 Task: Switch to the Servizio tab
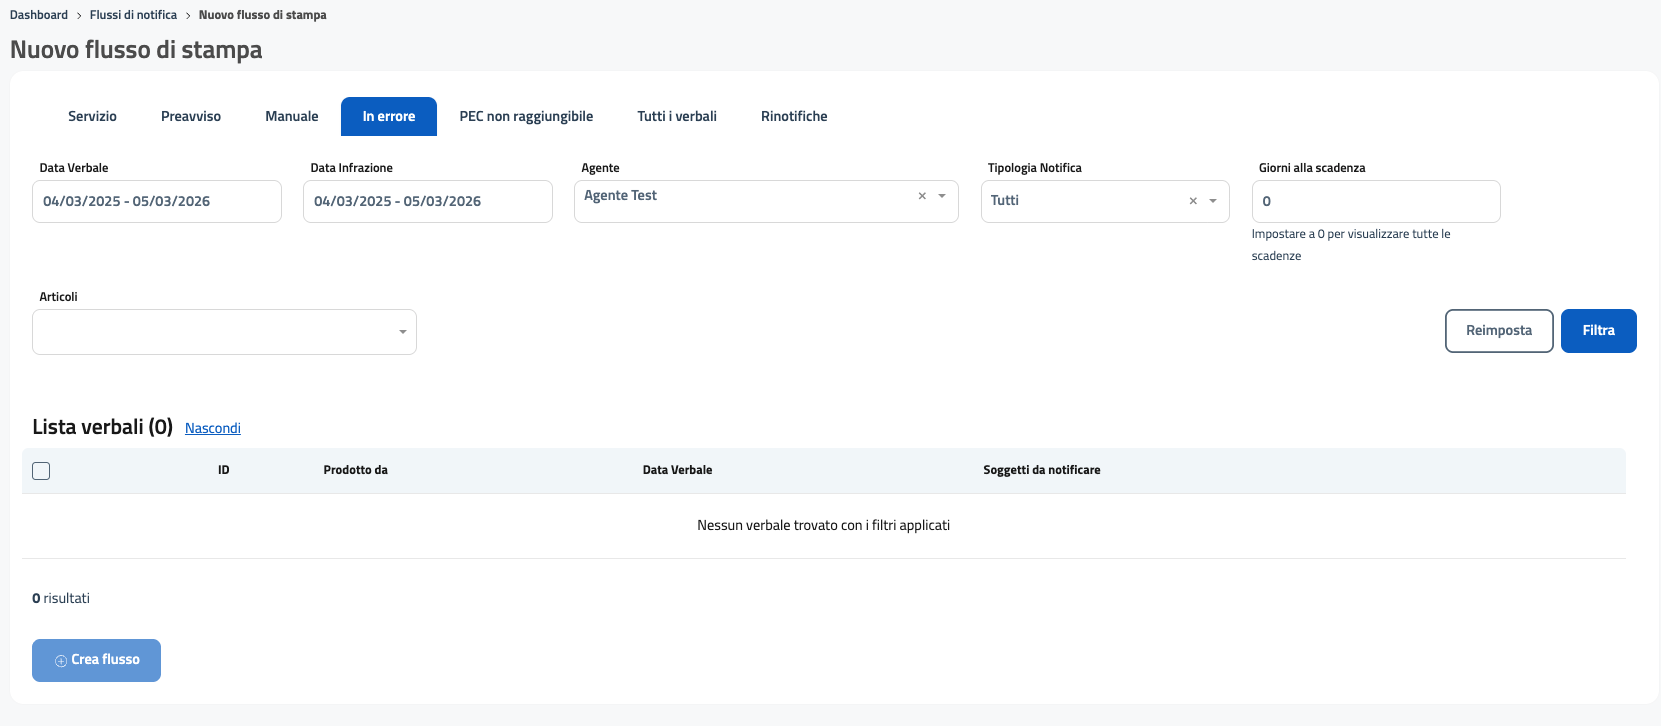(x=92, y=117)
